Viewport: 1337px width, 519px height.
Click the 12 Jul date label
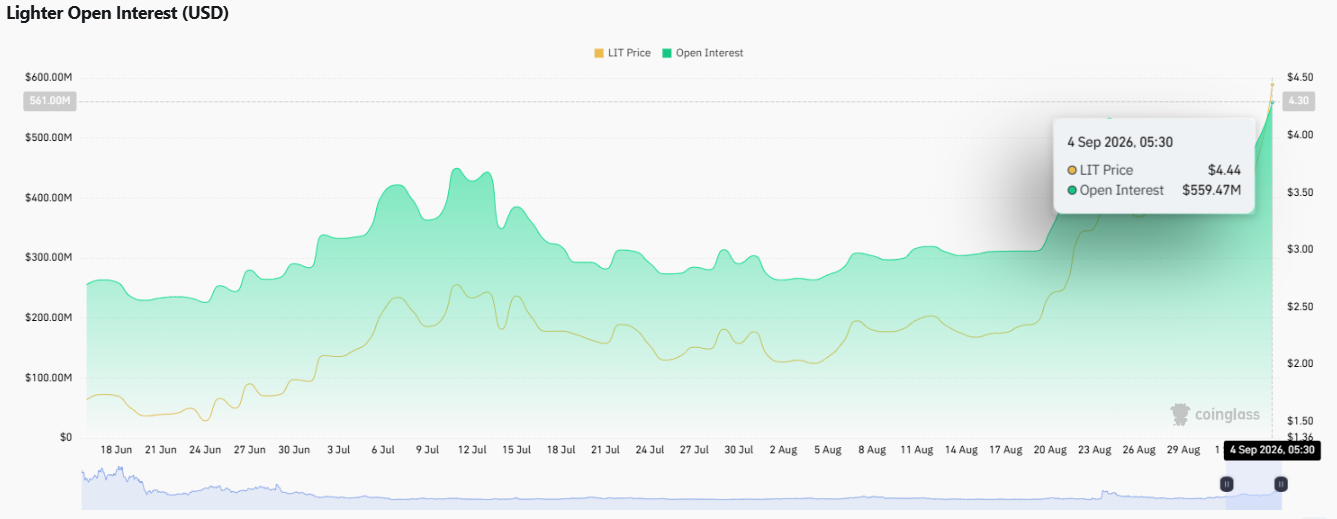(x=471, y=450)
